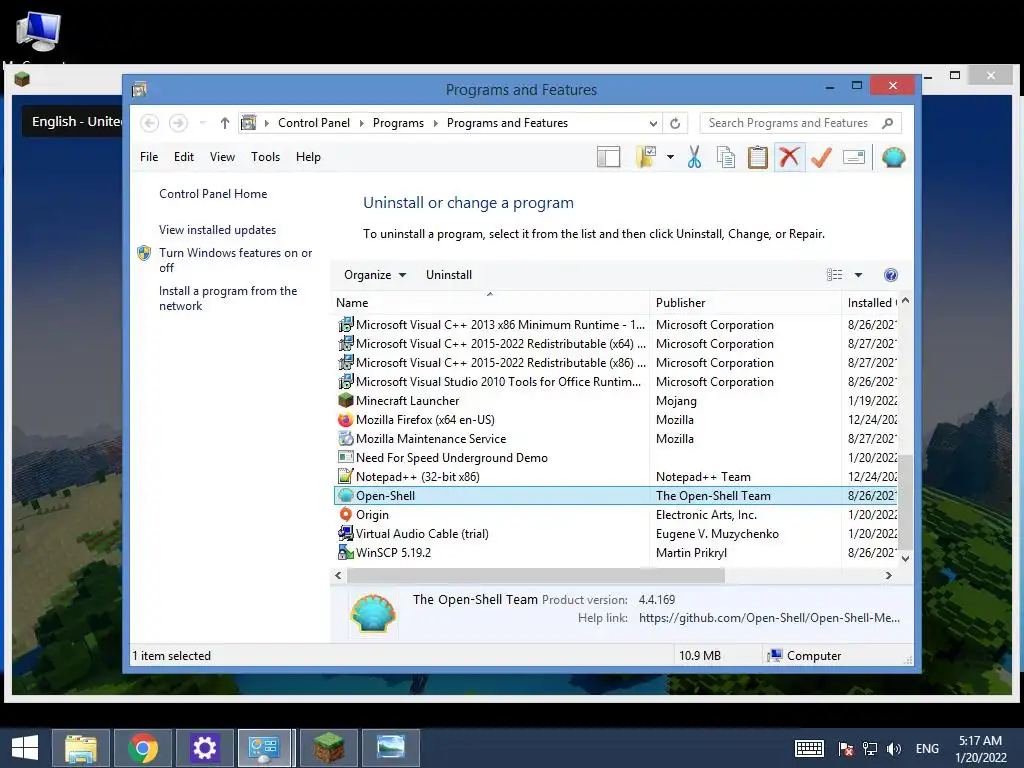Open the view options dropdown arrow
This screenshot has height=768, width=1024.
click(858, 275)
